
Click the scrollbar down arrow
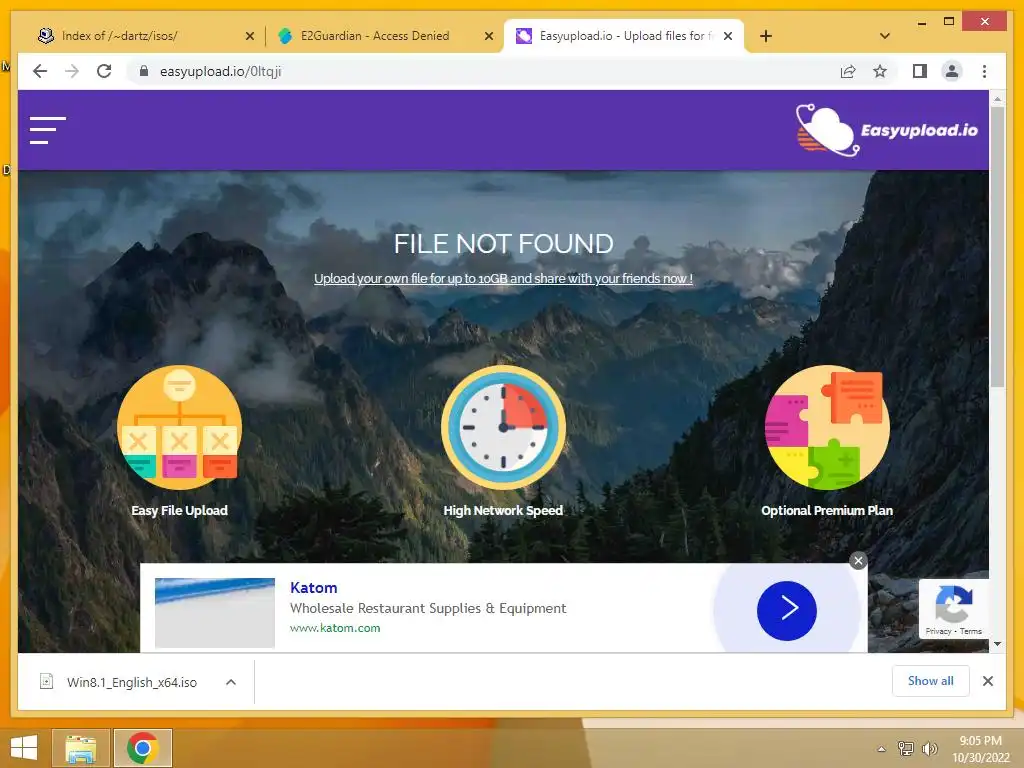pos(997,644)
